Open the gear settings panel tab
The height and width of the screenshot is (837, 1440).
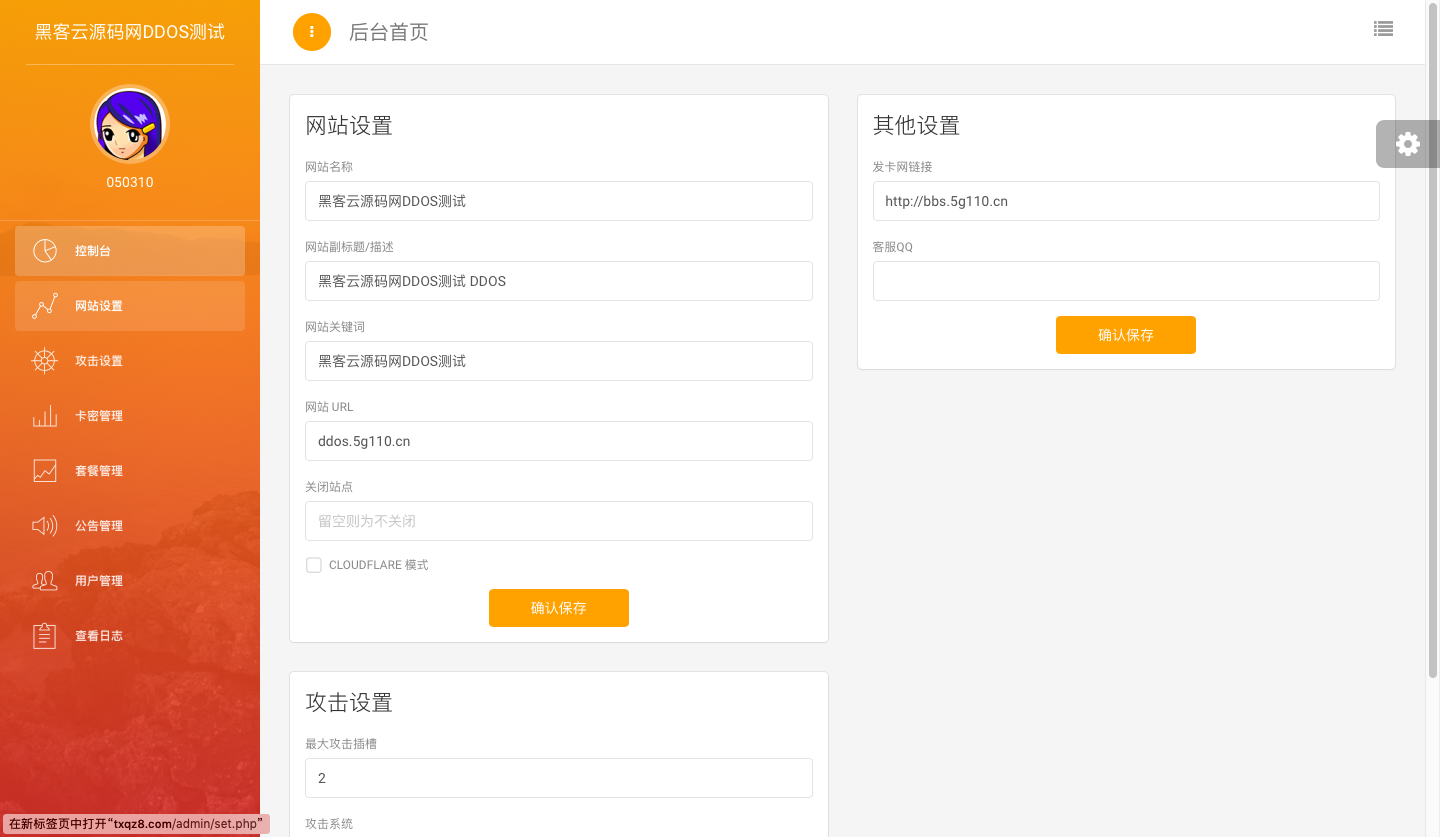pos(1408,144)
